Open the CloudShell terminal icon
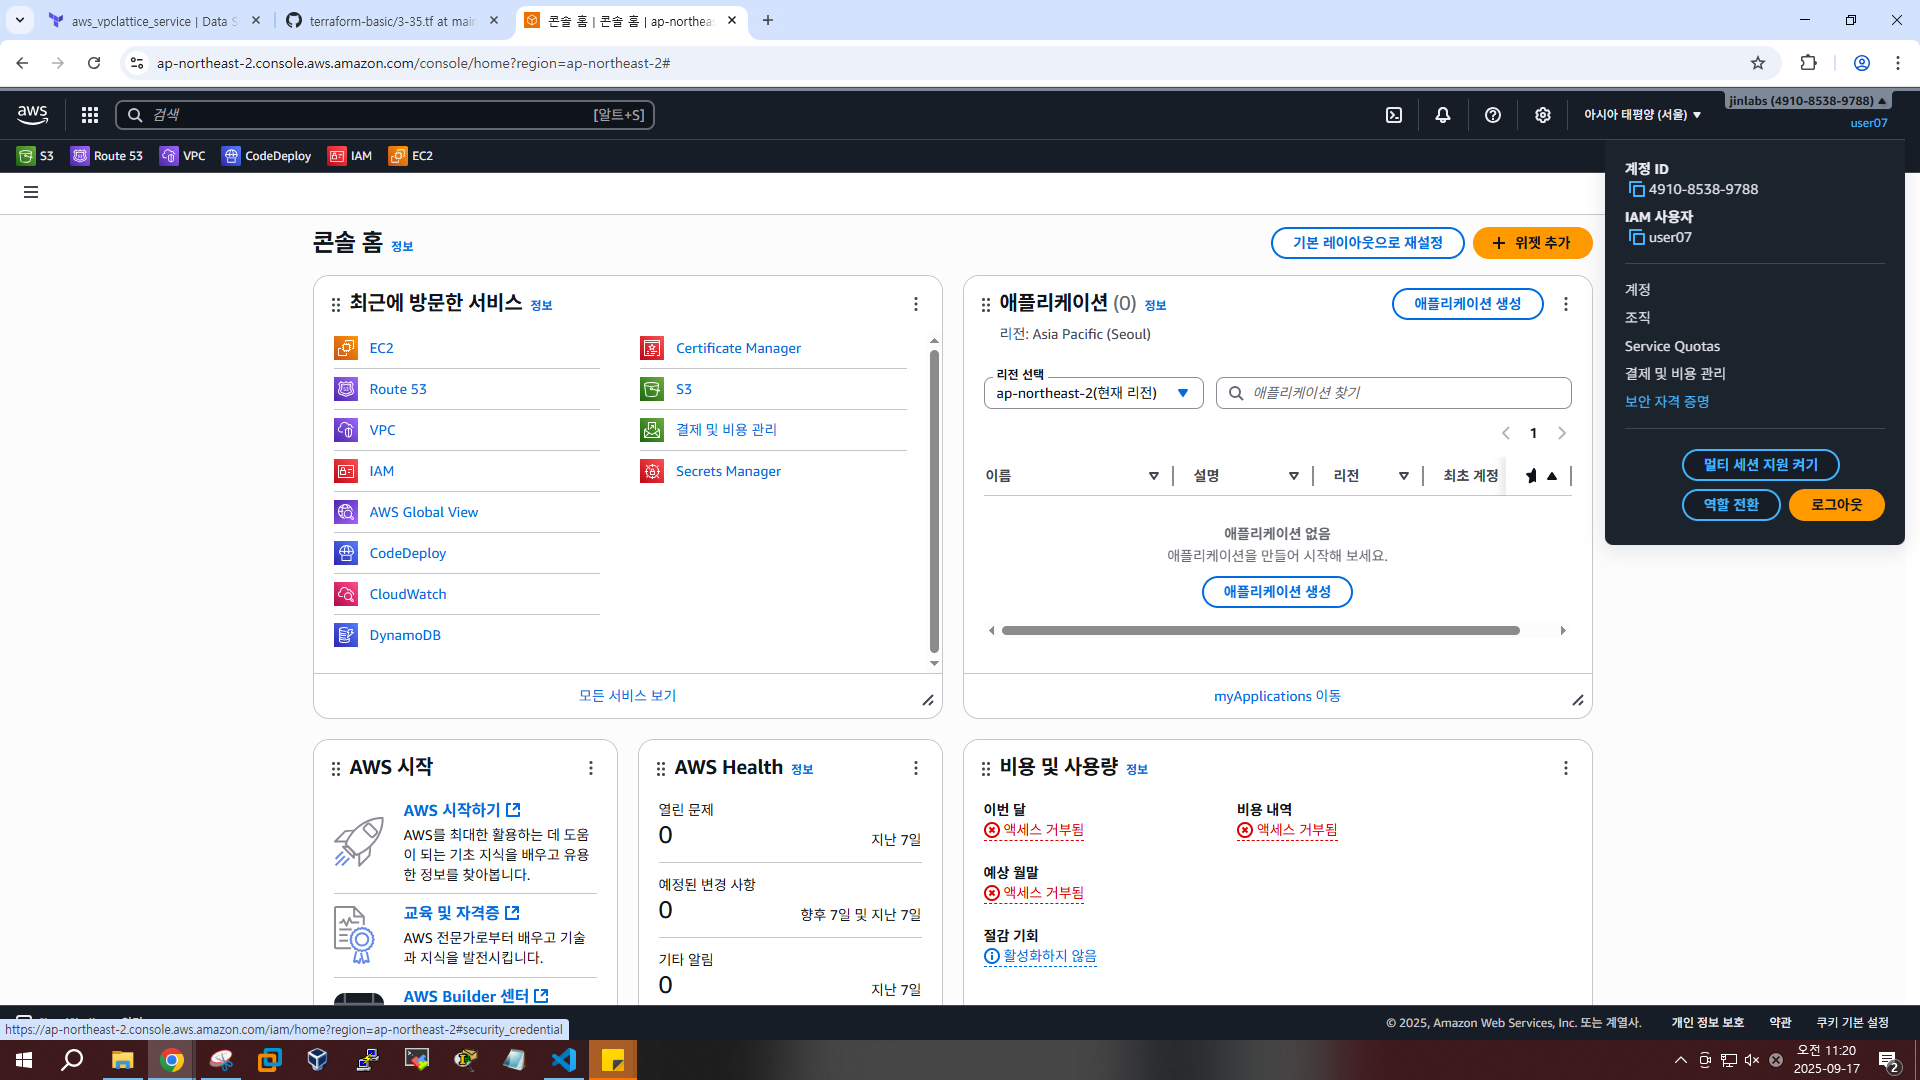Image resolution: width=1920 pixels, height=1080 pixels. [1394, 115]
